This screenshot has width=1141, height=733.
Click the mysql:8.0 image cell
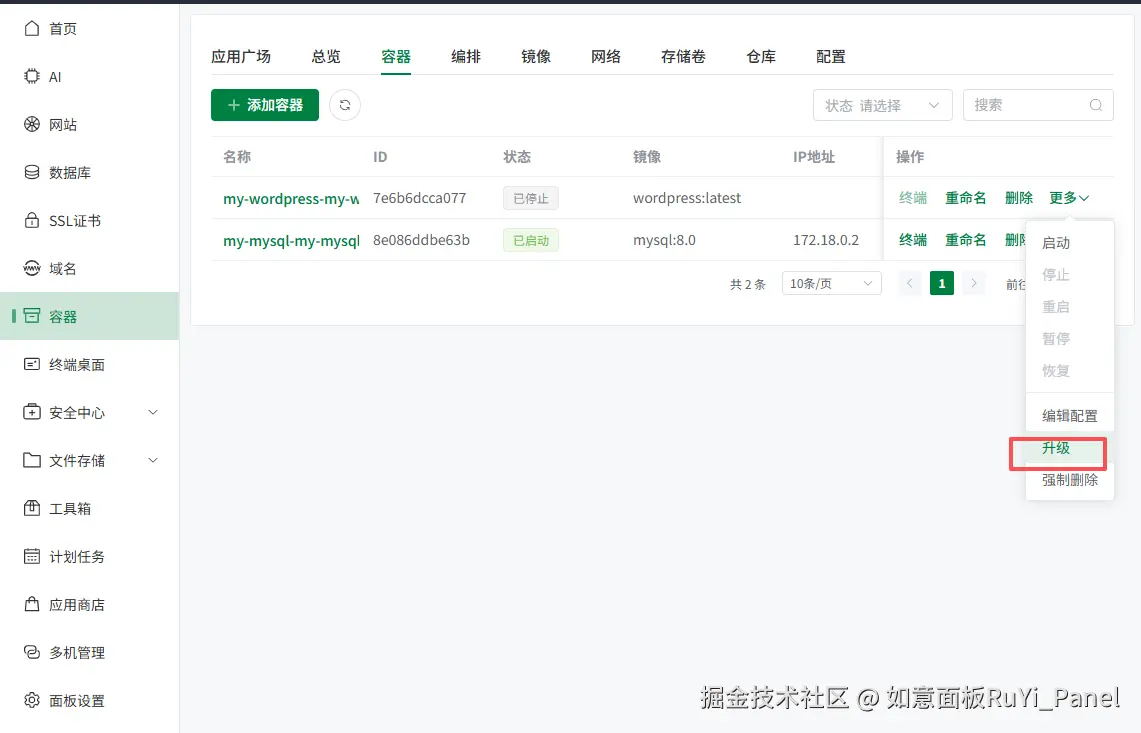[x=664, y=239]
